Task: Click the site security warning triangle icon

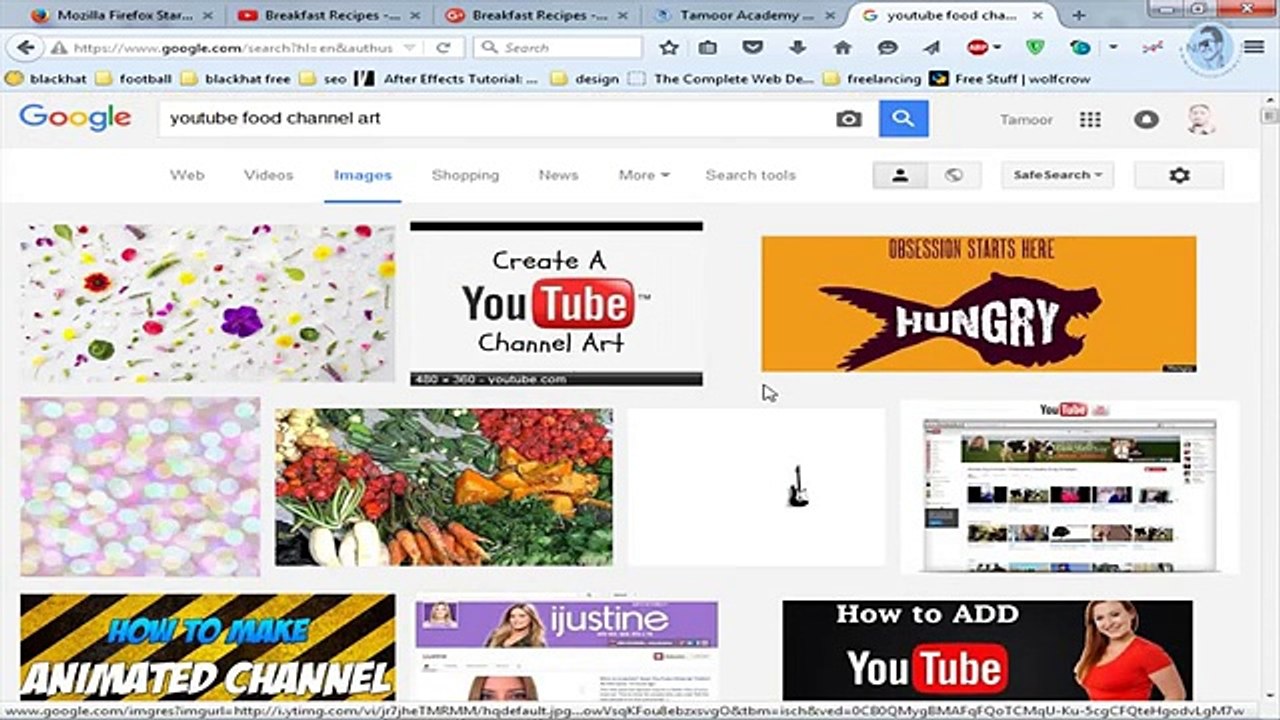Action: coord(59,48)
